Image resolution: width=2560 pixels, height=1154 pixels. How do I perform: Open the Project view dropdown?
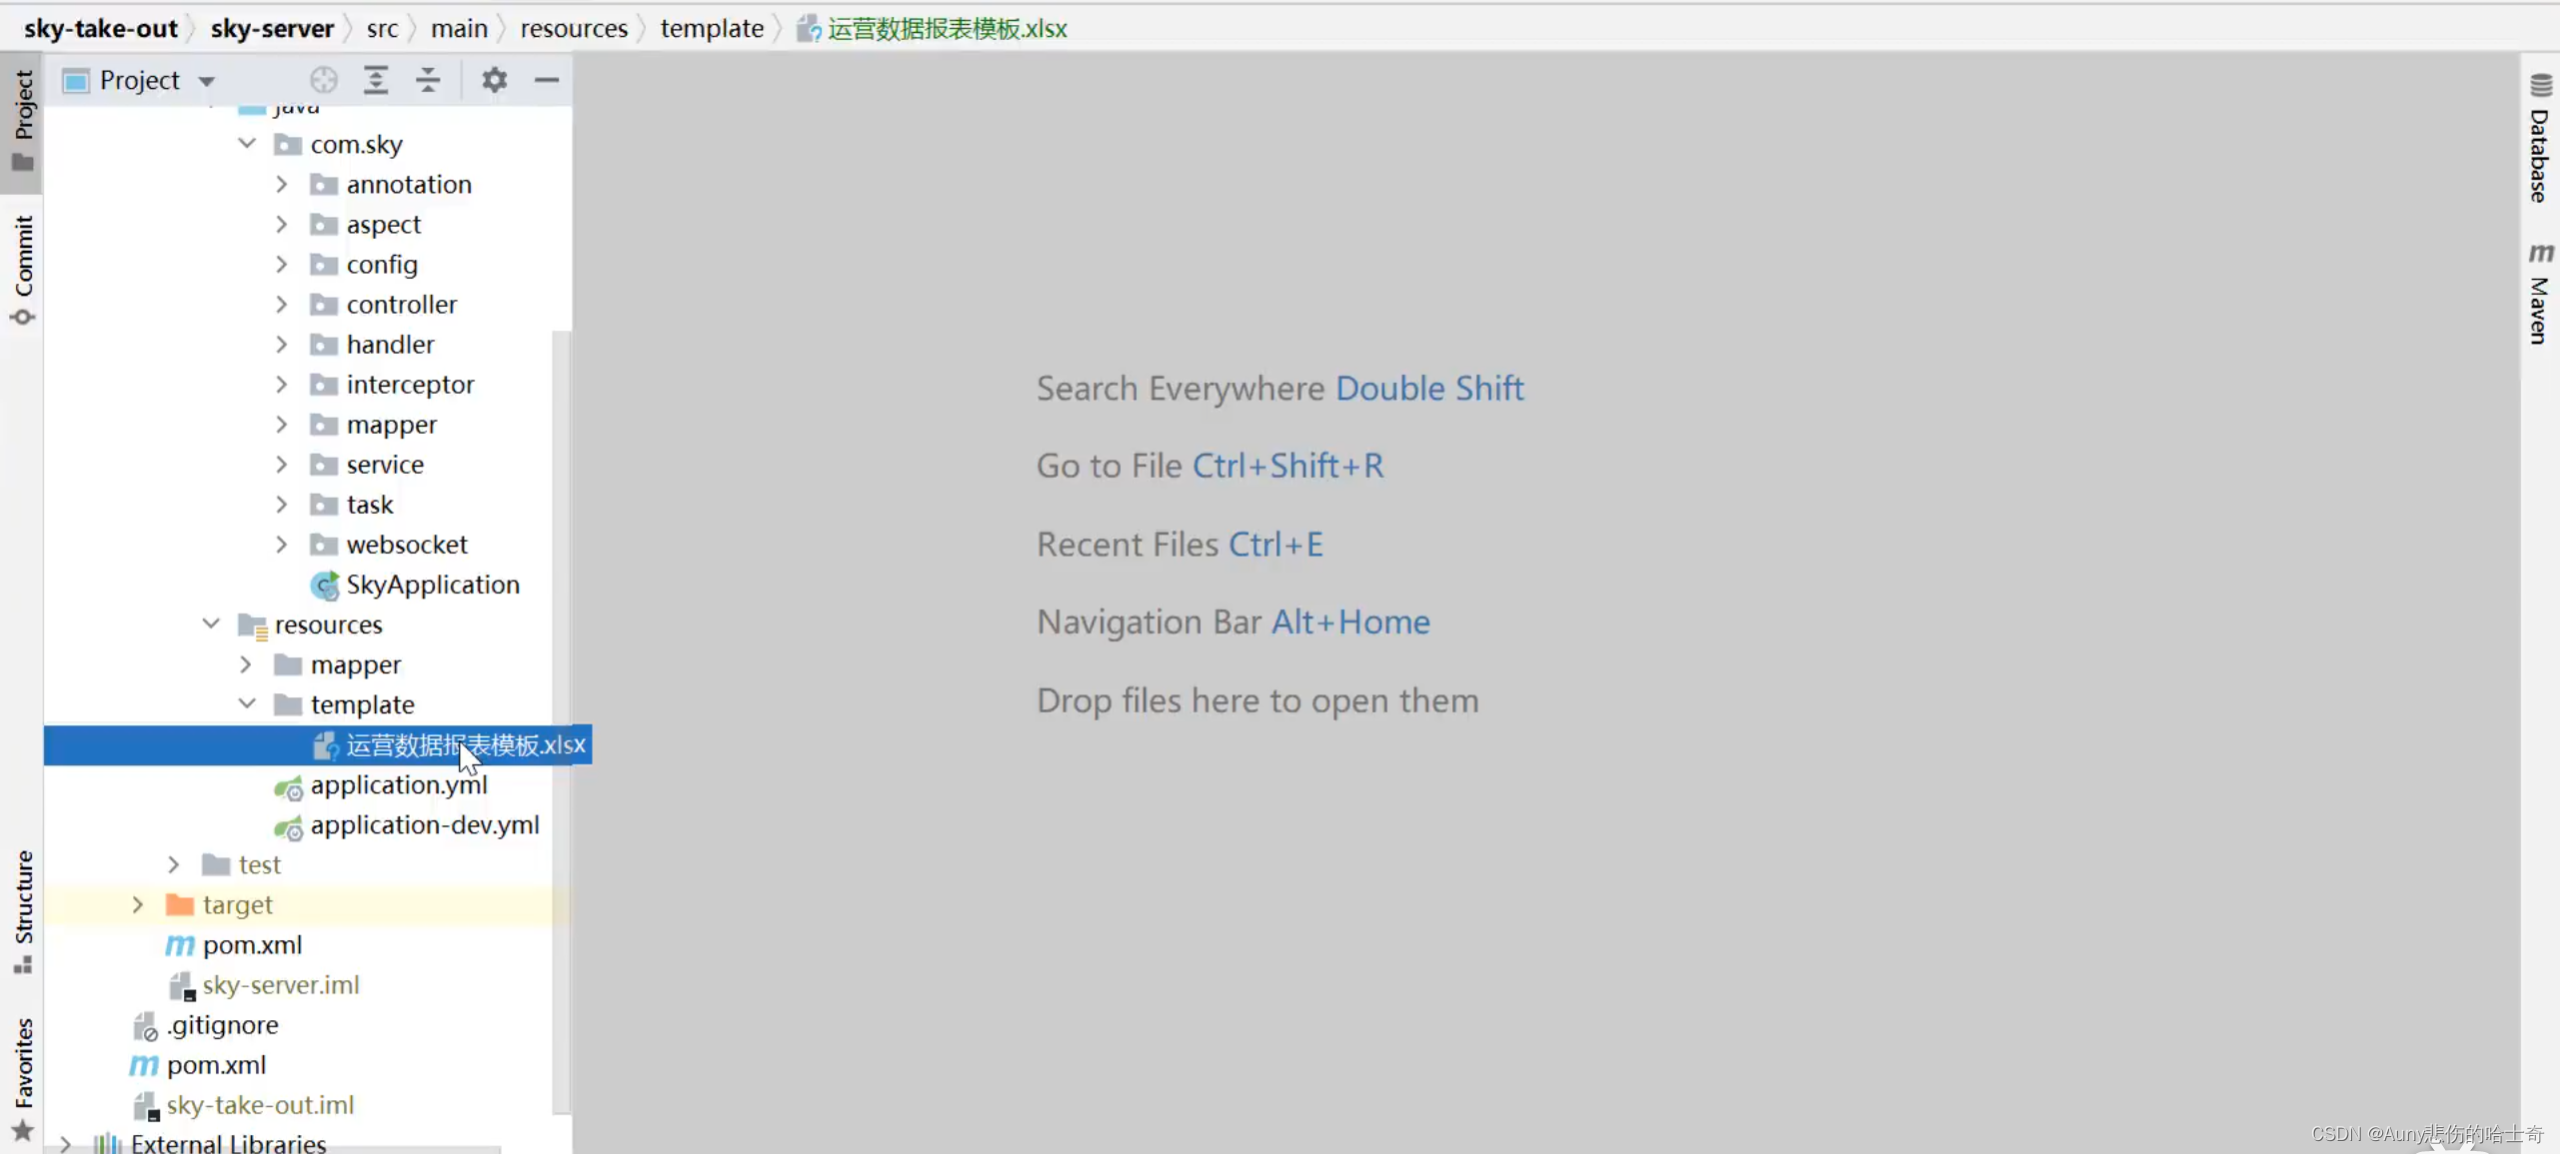pyautogui.click(x=207, y=81)
